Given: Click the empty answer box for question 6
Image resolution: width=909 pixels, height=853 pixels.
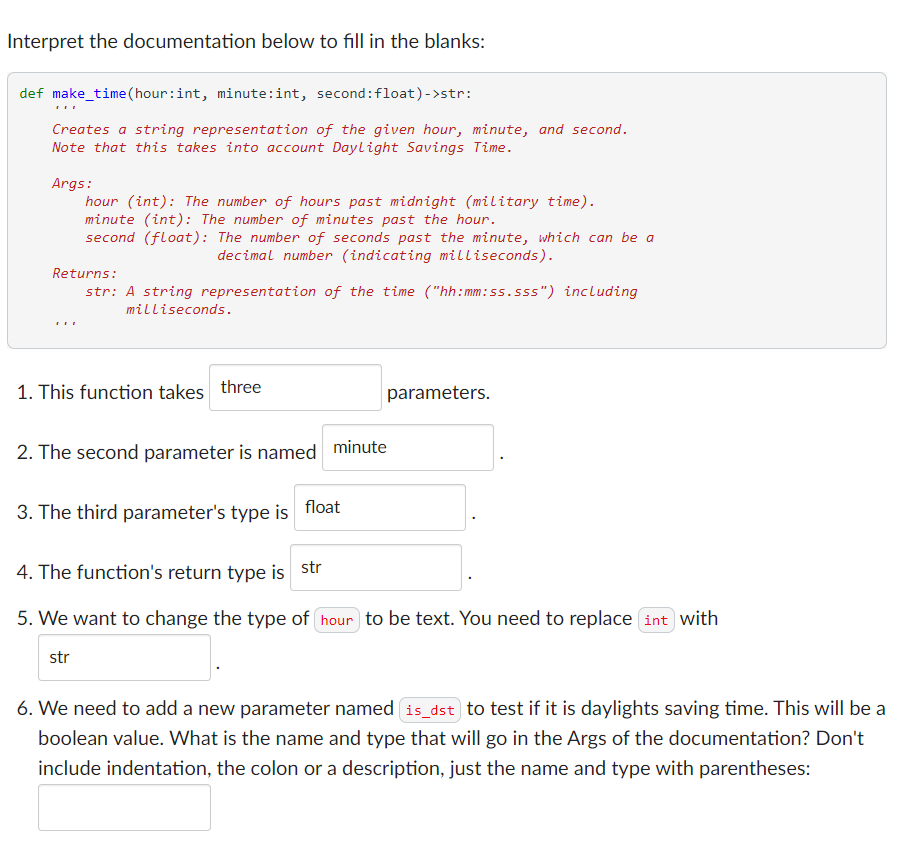Looking at the screenshot, I should point(124,807).
